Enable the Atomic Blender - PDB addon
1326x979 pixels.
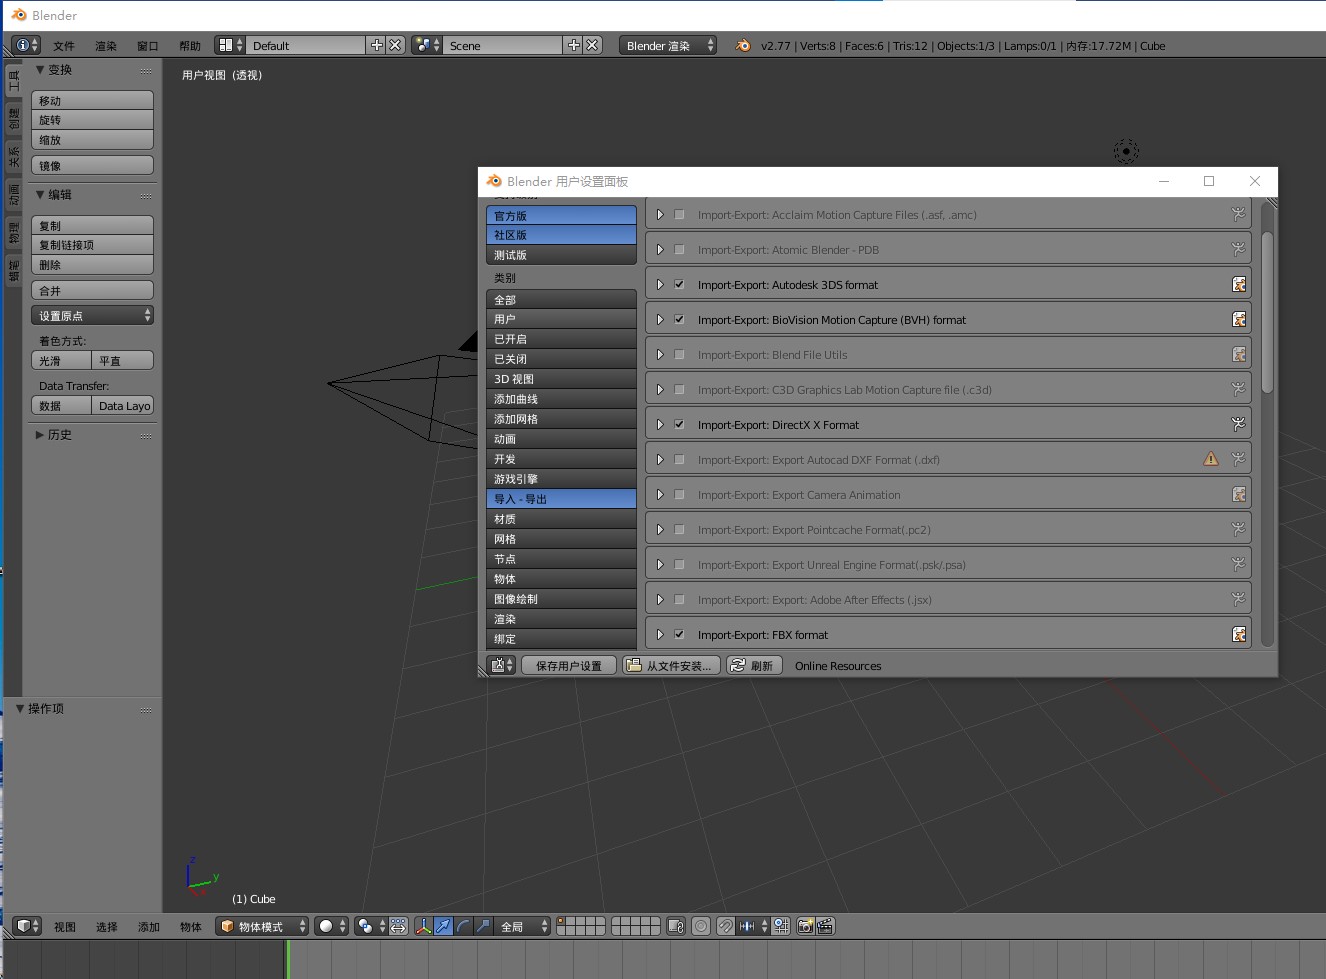(x=679, y=249)
